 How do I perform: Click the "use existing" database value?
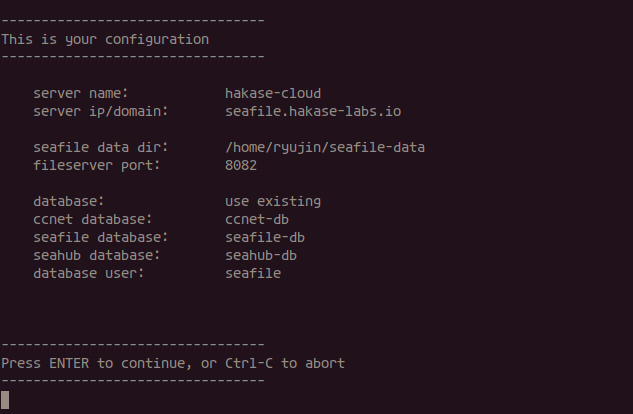coord(273,201)
